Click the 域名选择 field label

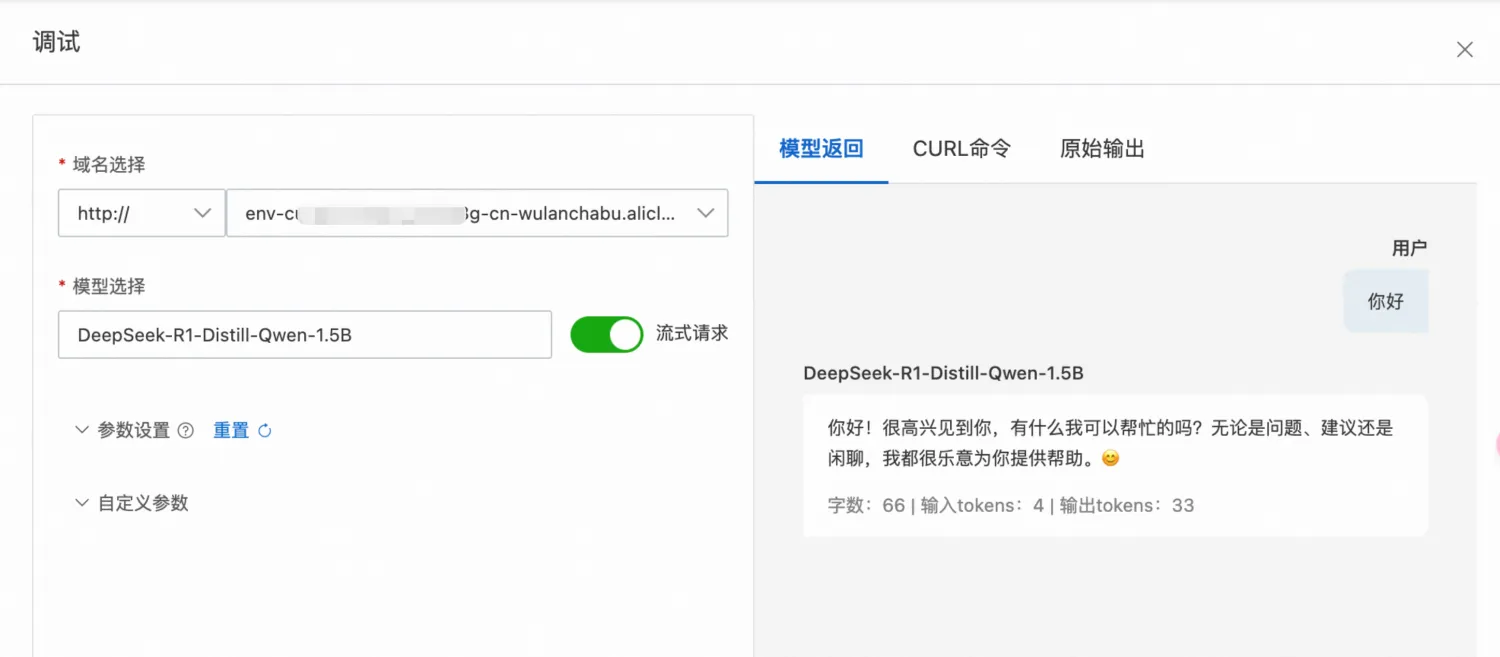point(109,165)
